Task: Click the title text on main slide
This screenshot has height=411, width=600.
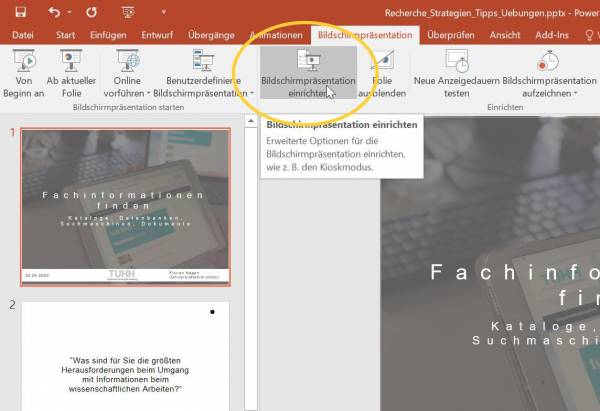Action: click(x=515, y=285)
